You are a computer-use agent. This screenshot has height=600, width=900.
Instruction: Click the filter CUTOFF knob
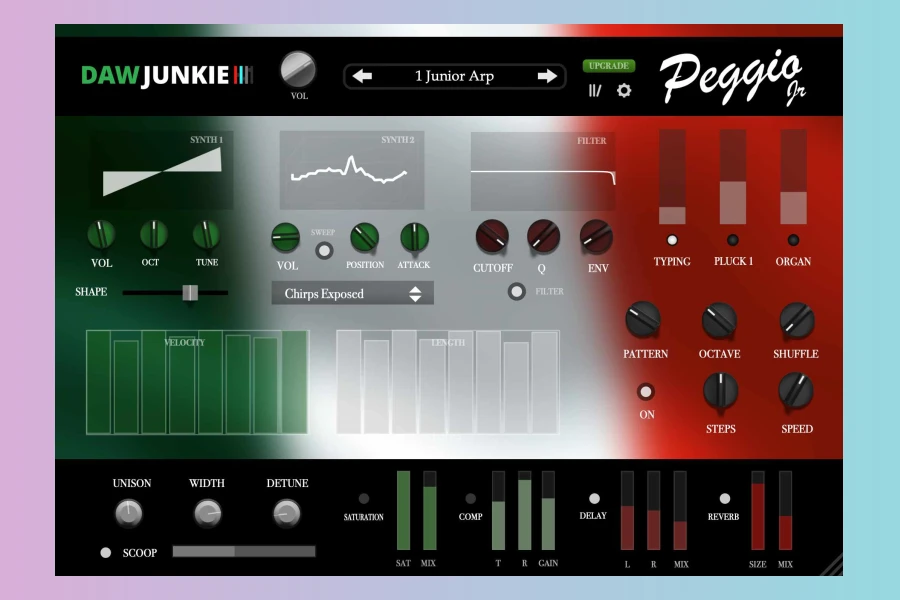click(x=492, y=237)
